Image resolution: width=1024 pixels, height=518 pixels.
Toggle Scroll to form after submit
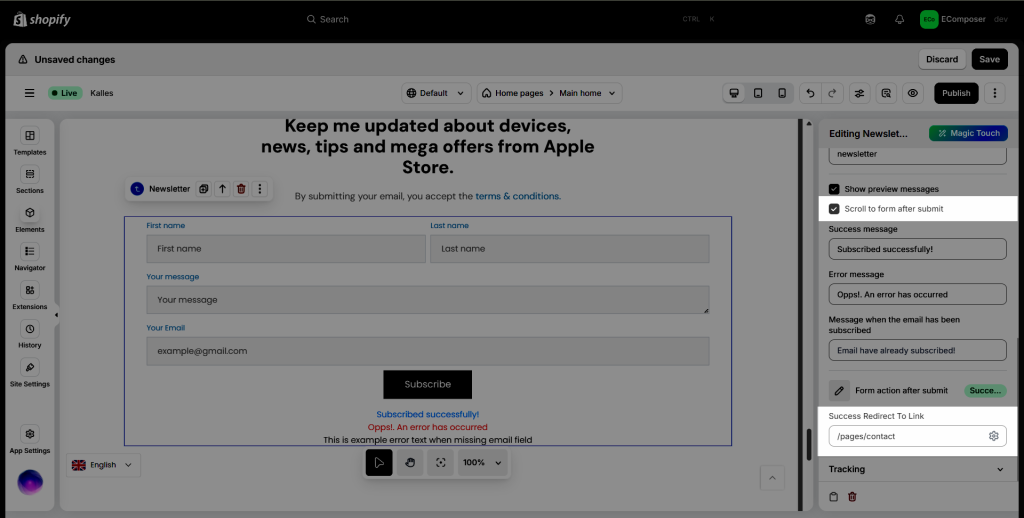pyautogui.click(x=834, y=209)
